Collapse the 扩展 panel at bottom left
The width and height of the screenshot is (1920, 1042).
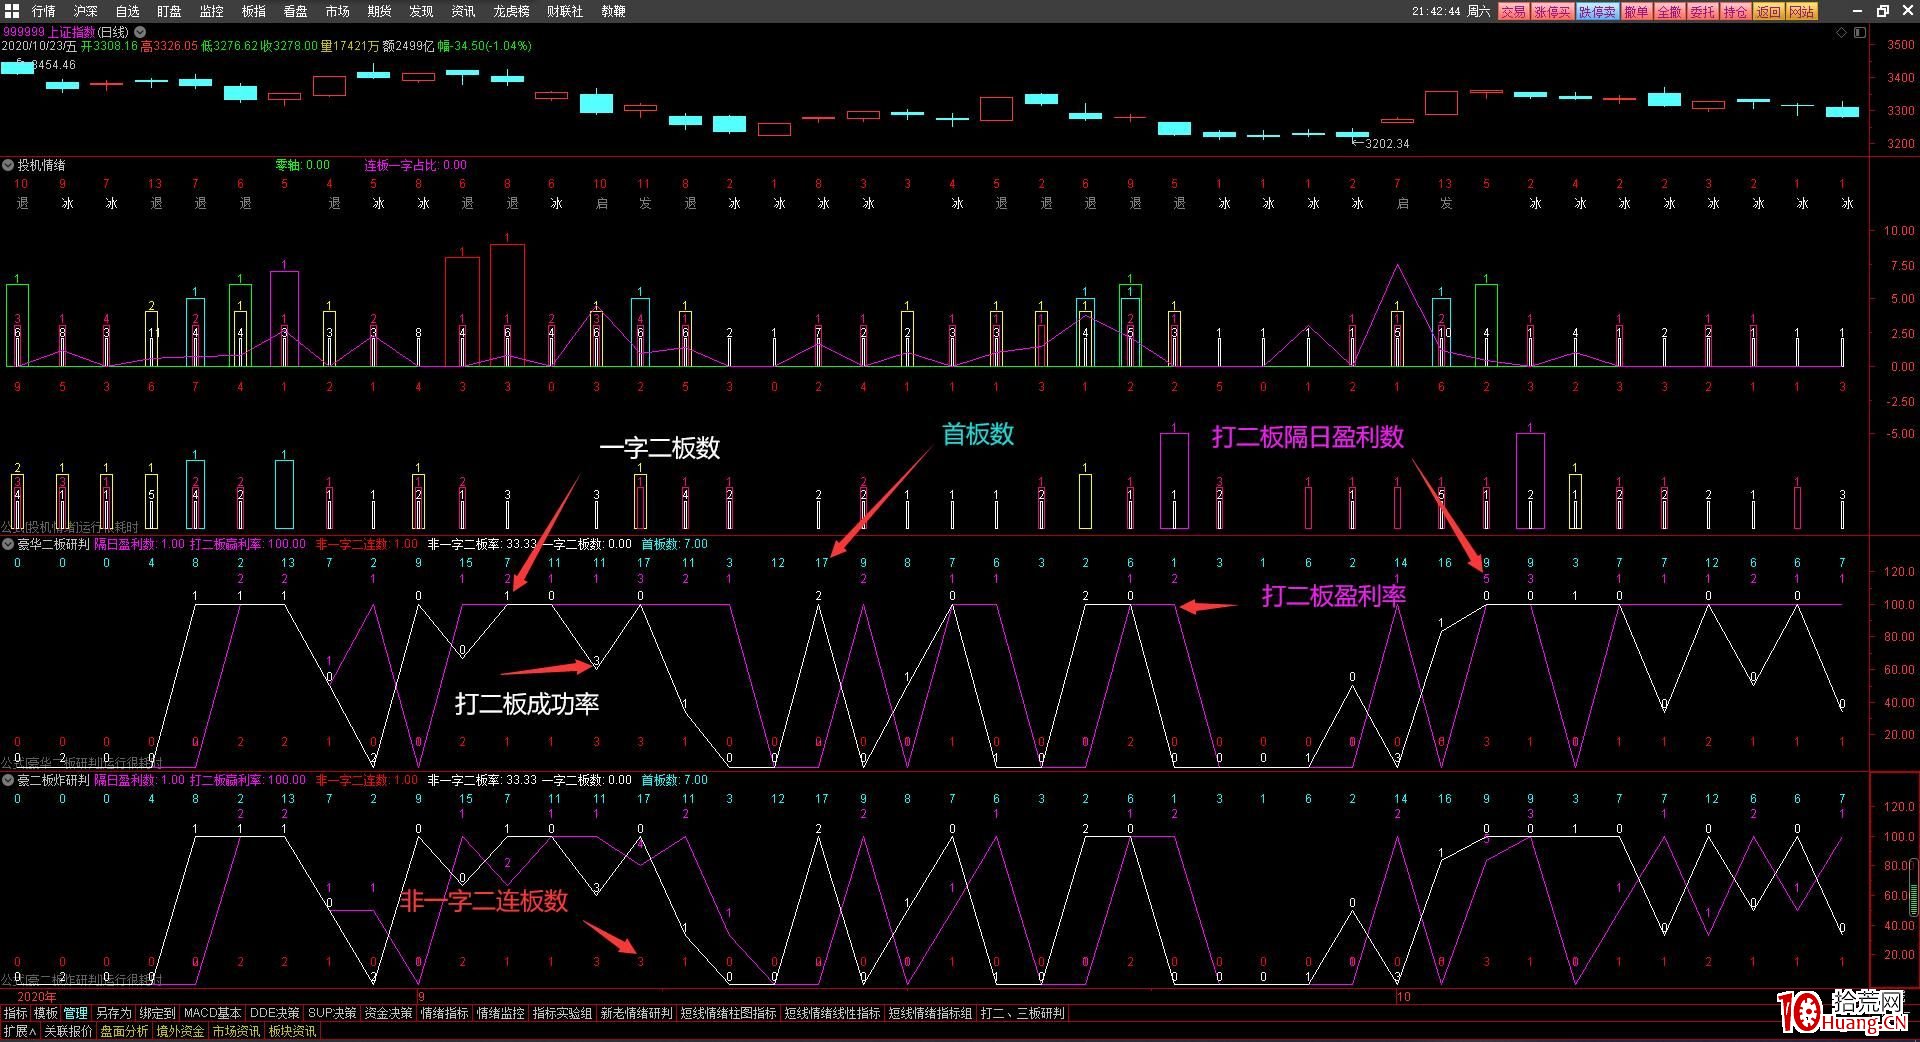[20, 1031]
